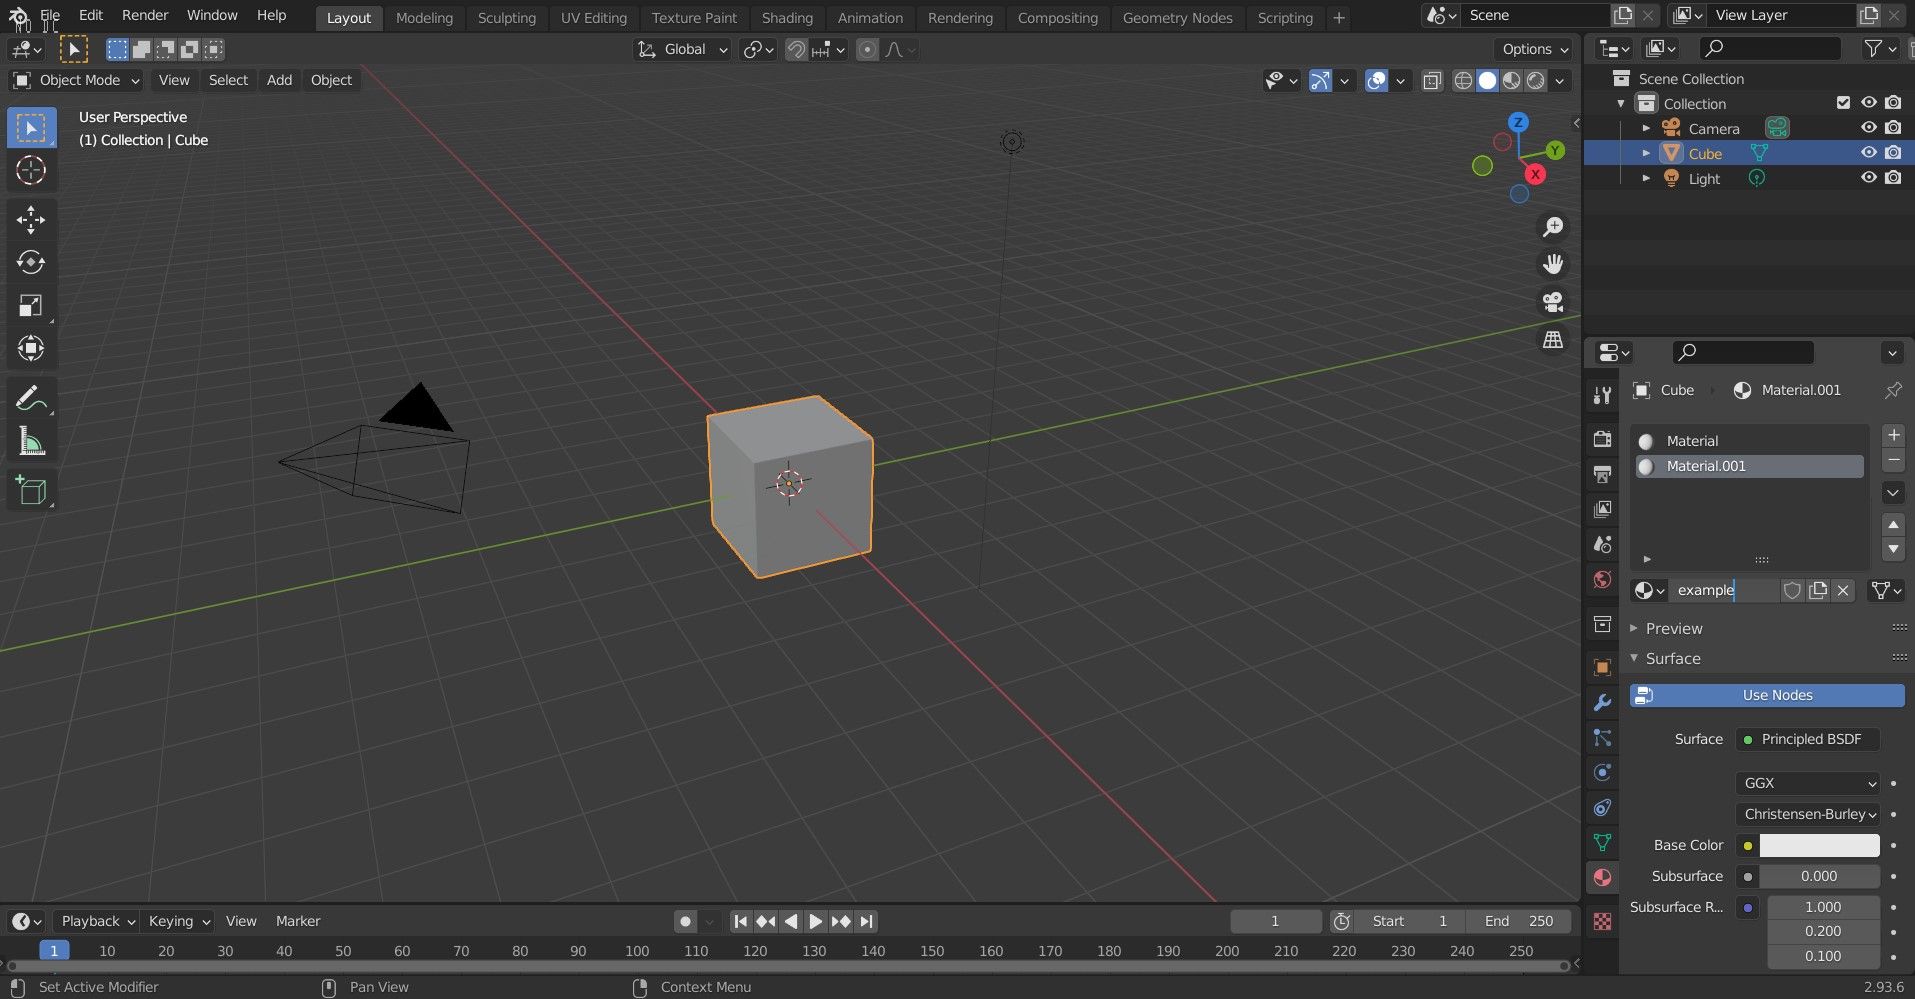The image size is (1915, 999).
Task: Switch to the Shading workspace tab
Action: coord(786,18)
